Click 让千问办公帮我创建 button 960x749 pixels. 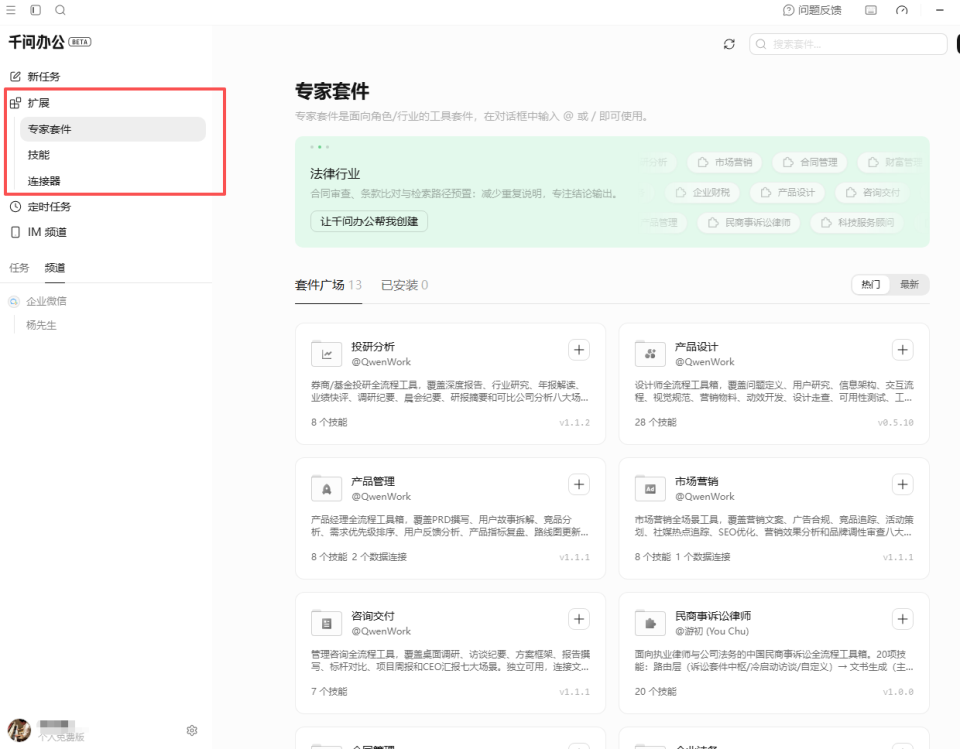click(x=369, y=221)
